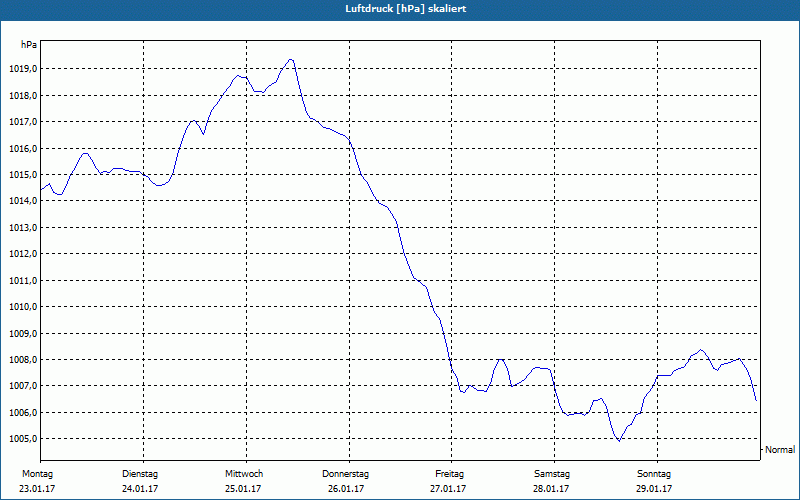Image resolution: width=800 pixels, height=500 pixels.
Task: Click the 1009,0 axis value
Action: [x=22, y=333]
